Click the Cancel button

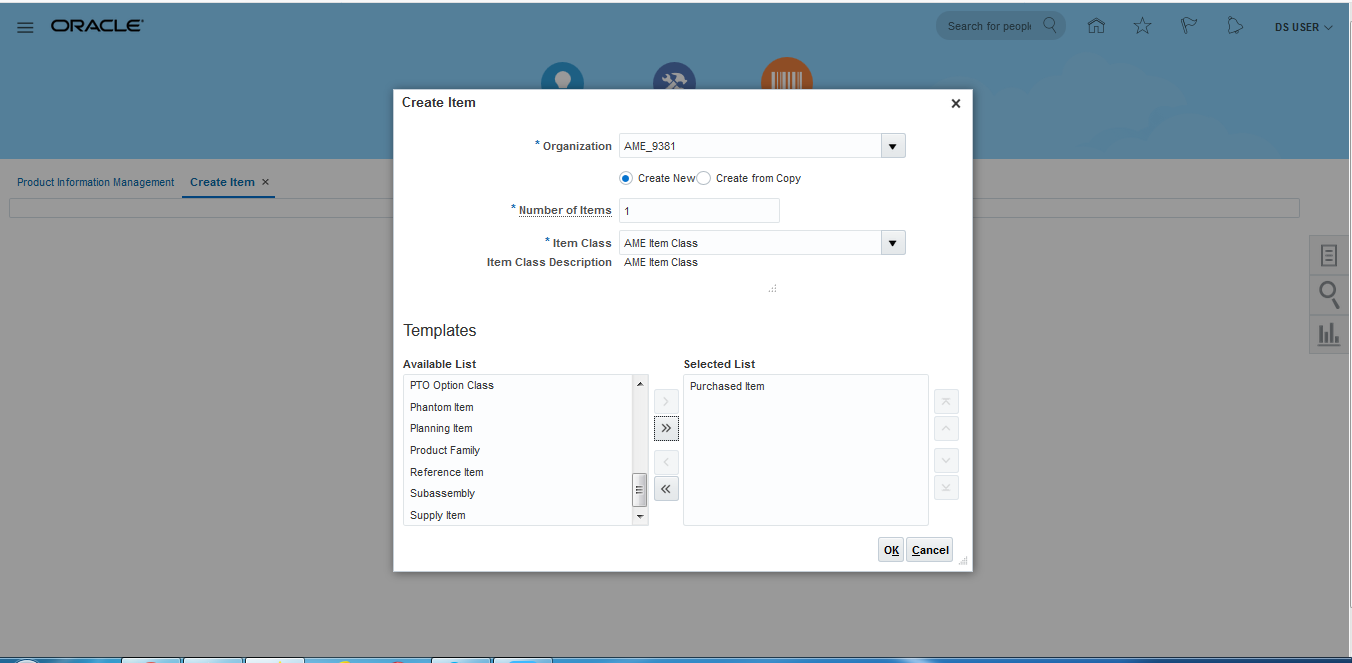[x=930, y=550]
